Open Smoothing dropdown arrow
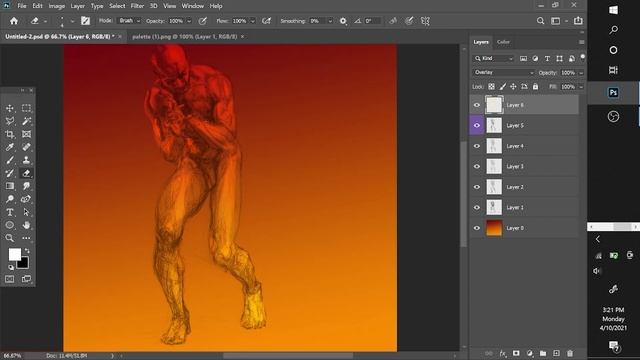640x360 pixels. (330, 21)
